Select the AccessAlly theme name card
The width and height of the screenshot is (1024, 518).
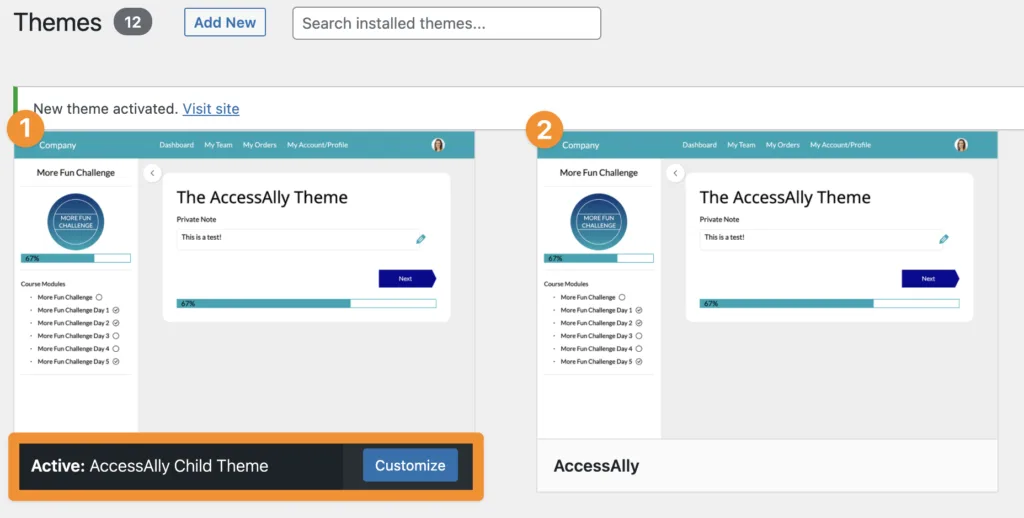[x=767, y=466]
